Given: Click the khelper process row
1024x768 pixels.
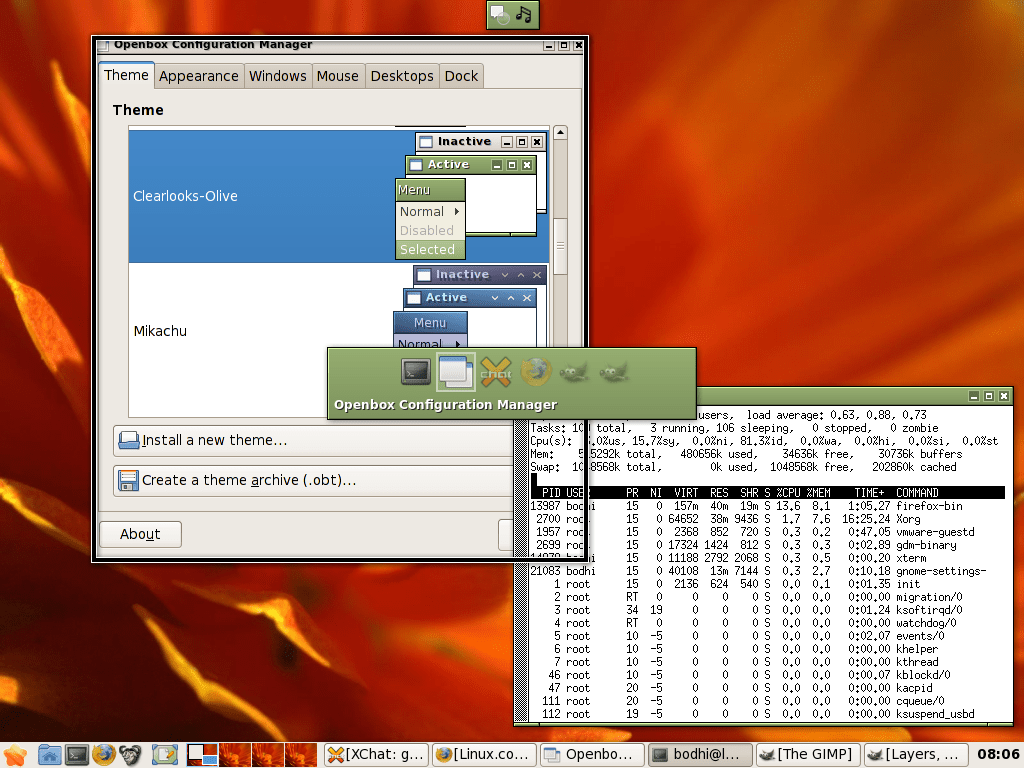Looking at the screenshot, I should [767, 649].
